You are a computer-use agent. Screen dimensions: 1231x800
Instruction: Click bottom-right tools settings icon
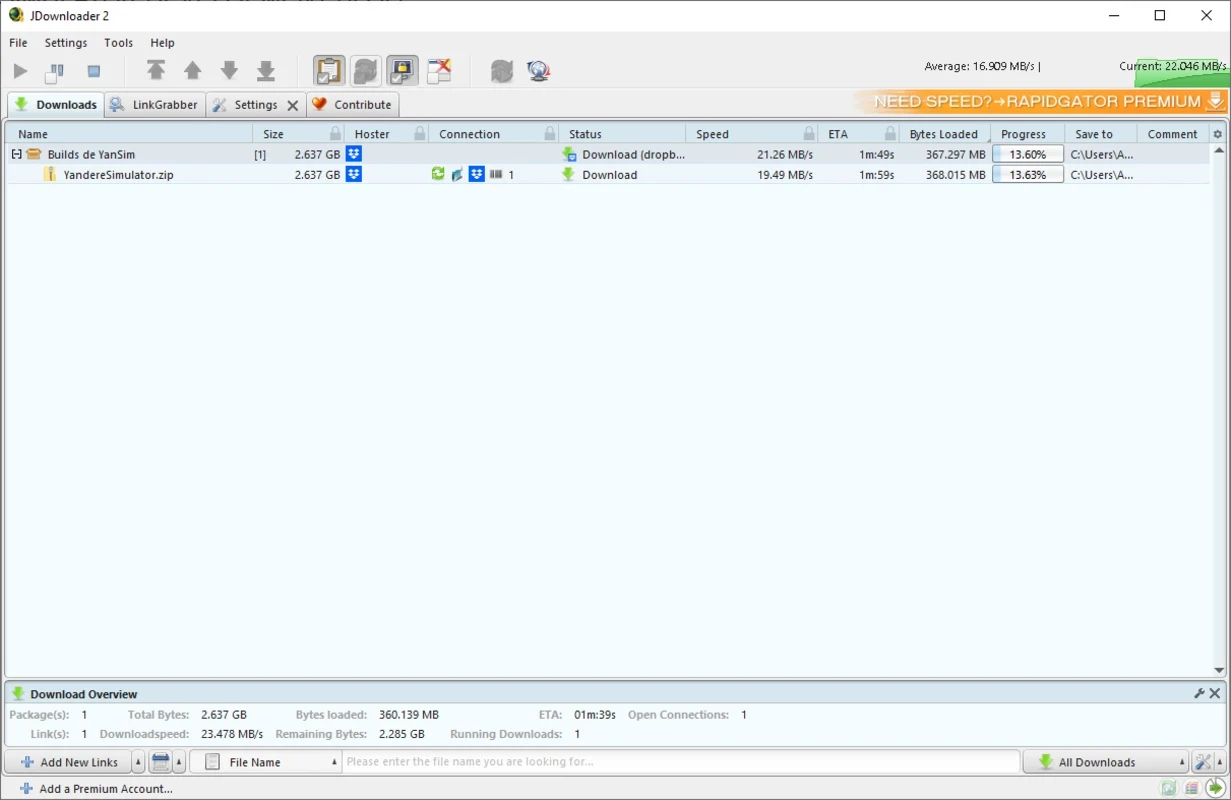1204,762
